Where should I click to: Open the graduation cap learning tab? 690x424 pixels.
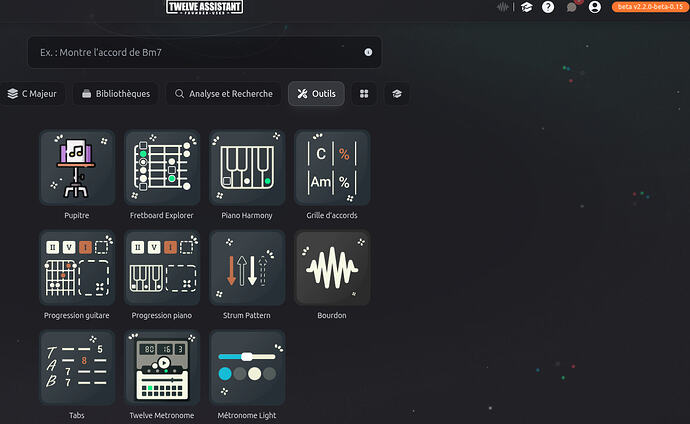[397, 94]
